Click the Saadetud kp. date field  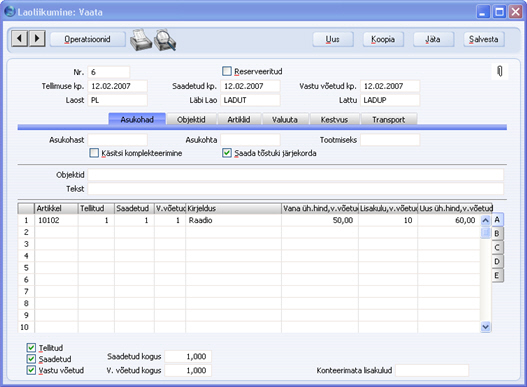point(250,86)
